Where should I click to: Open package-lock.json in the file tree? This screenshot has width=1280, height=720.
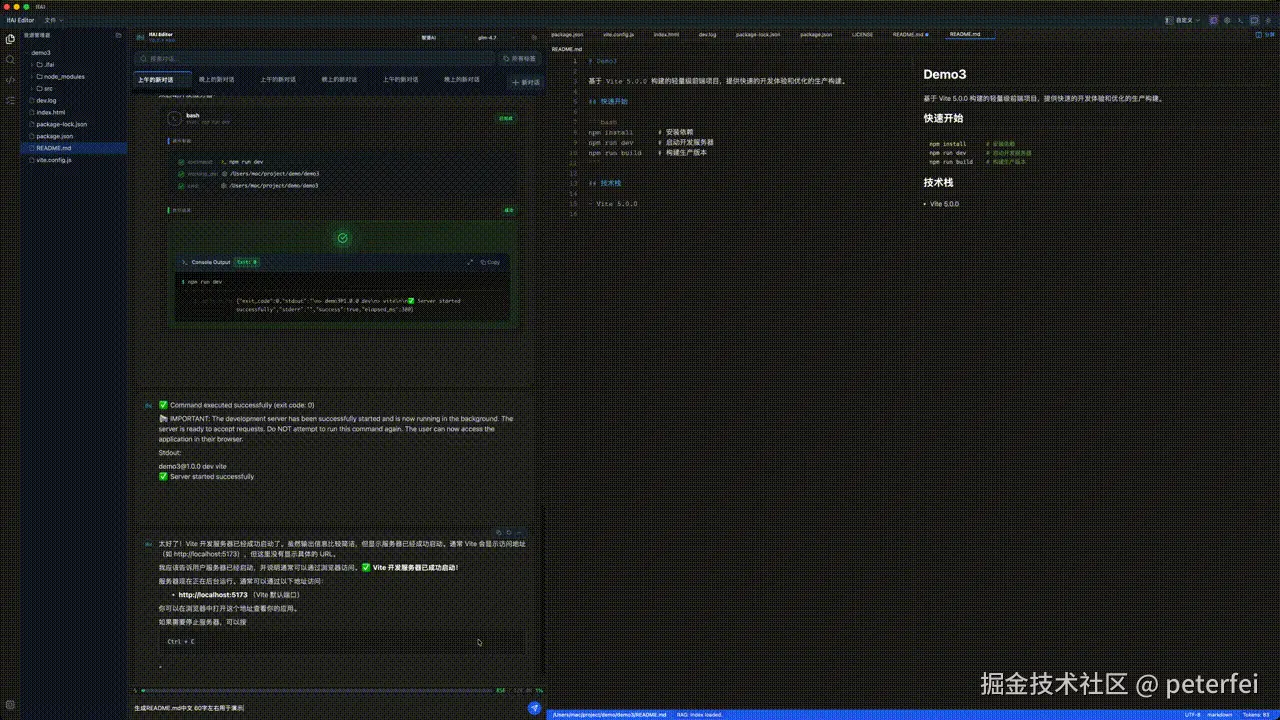[x=62, y=125]
